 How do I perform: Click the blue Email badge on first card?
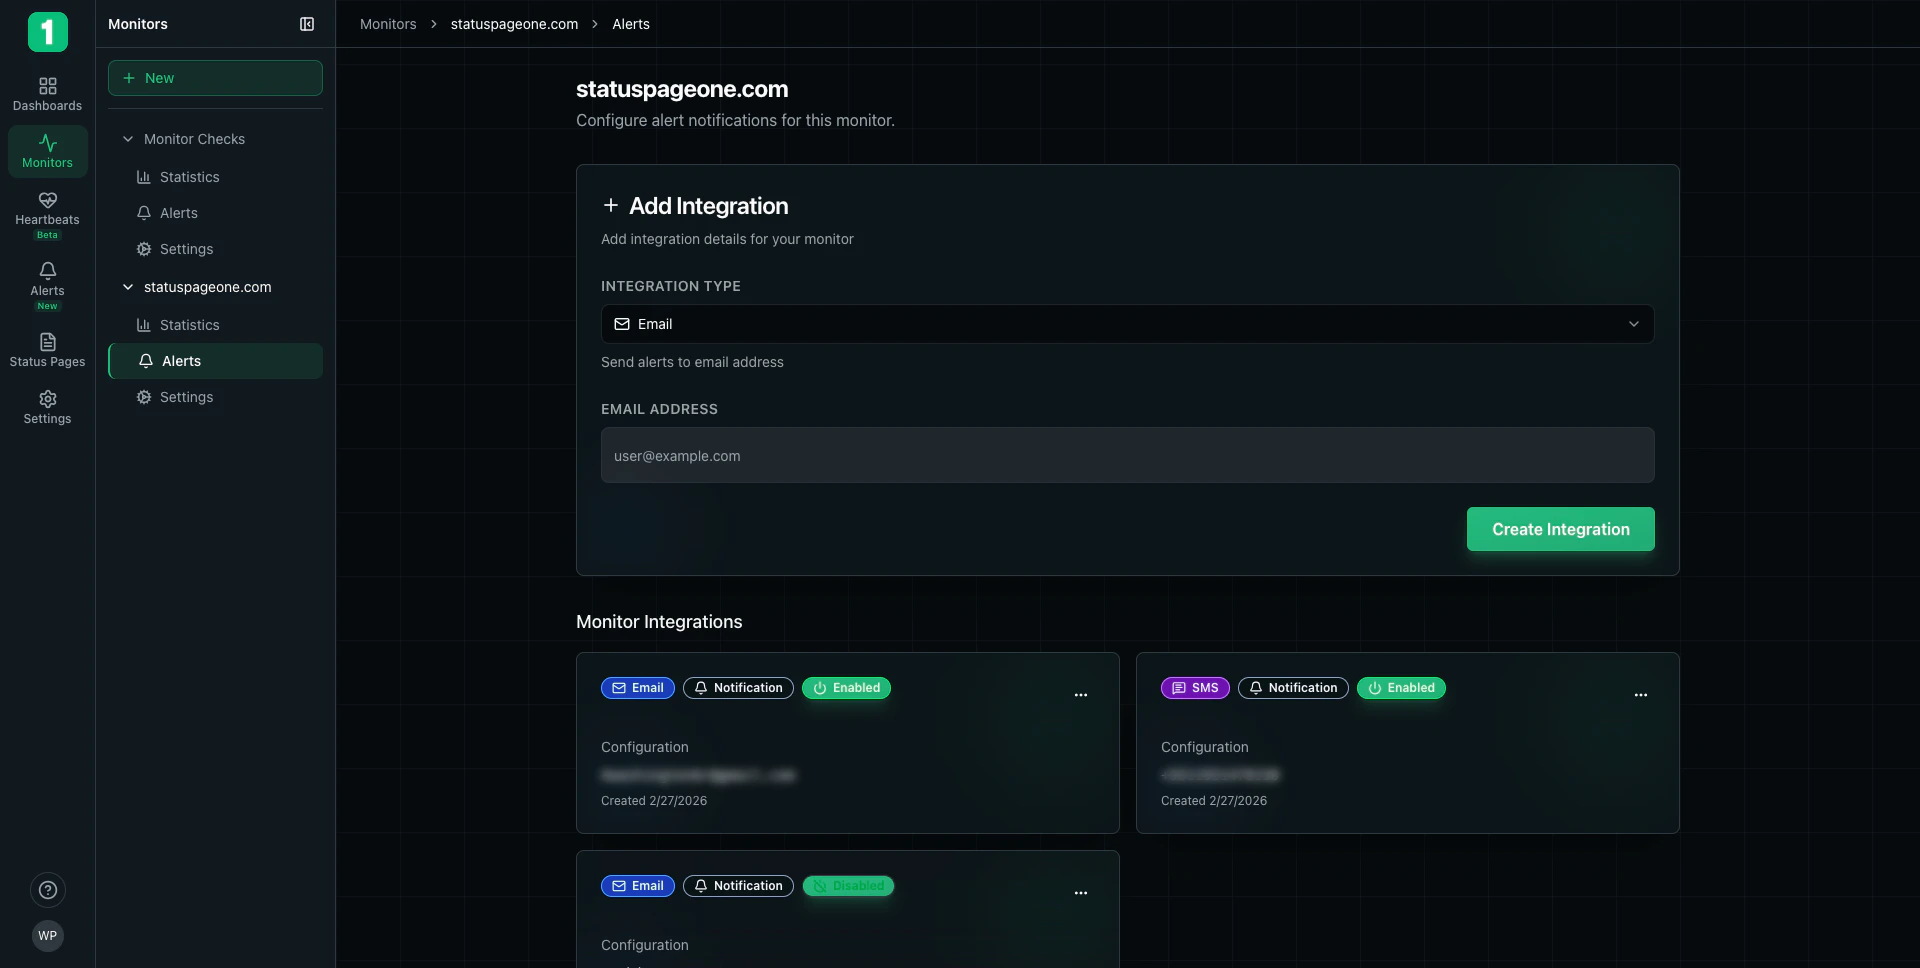coord(638,688)
